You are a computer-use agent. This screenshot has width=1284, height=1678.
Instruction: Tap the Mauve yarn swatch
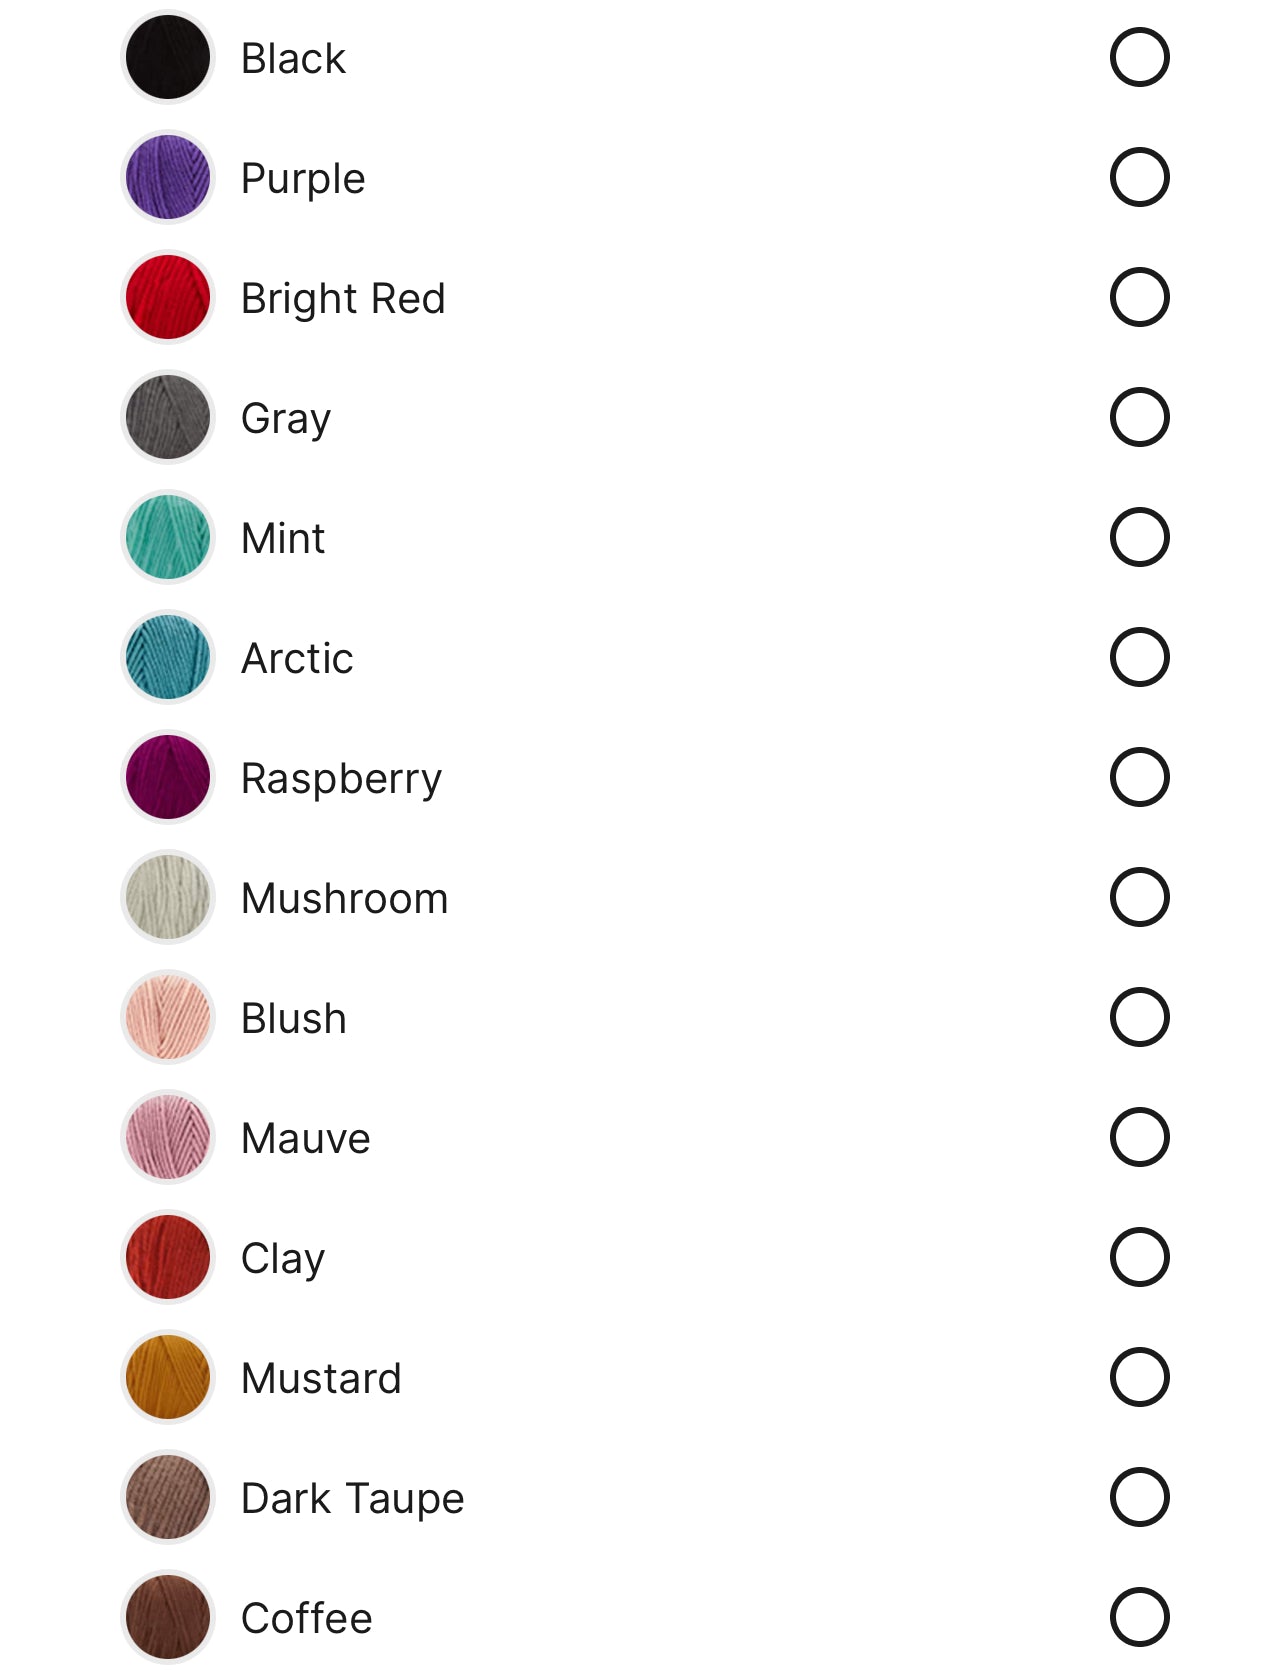coord(168,1137)
